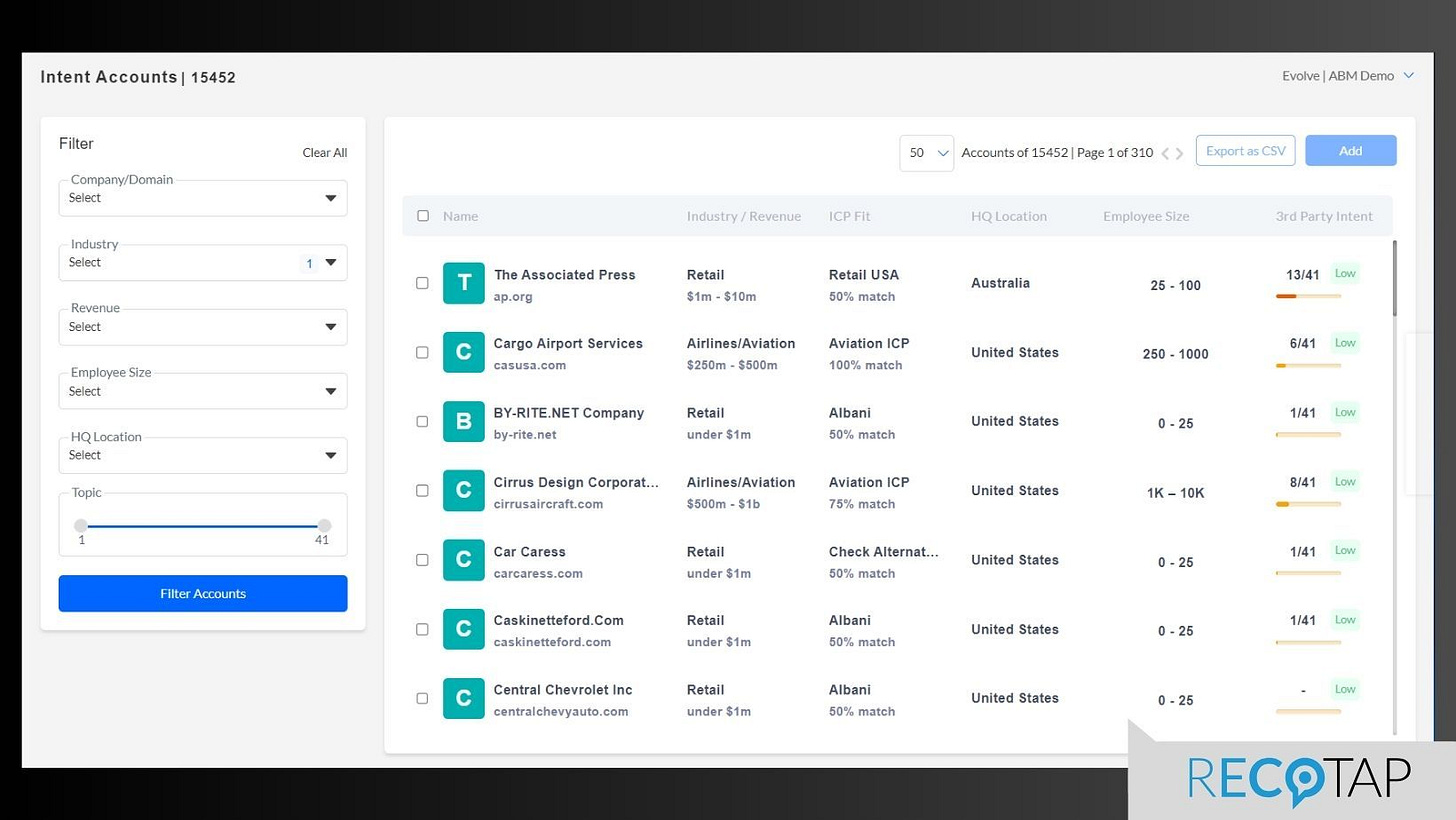Click caskinetteford.com domain text
Screen dimensions: 1456x820
click(552, 642)
